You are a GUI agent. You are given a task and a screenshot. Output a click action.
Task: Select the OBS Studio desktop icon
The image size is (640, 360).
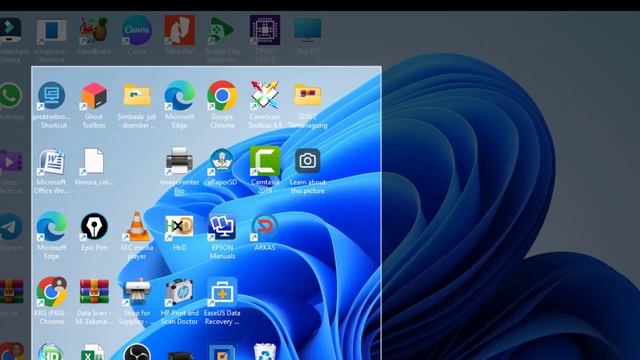137,352
